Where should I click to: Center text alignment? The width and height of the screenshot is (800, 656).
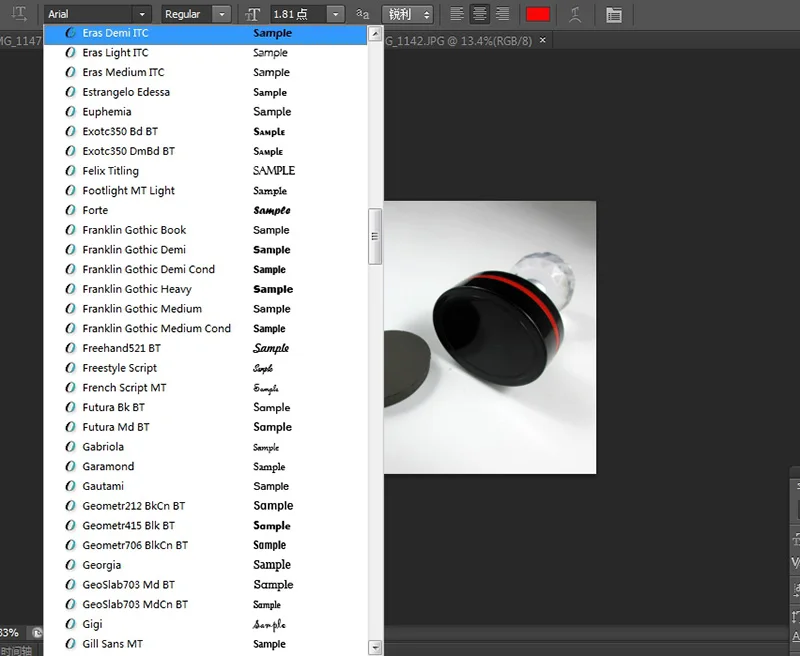pos(480,14)
